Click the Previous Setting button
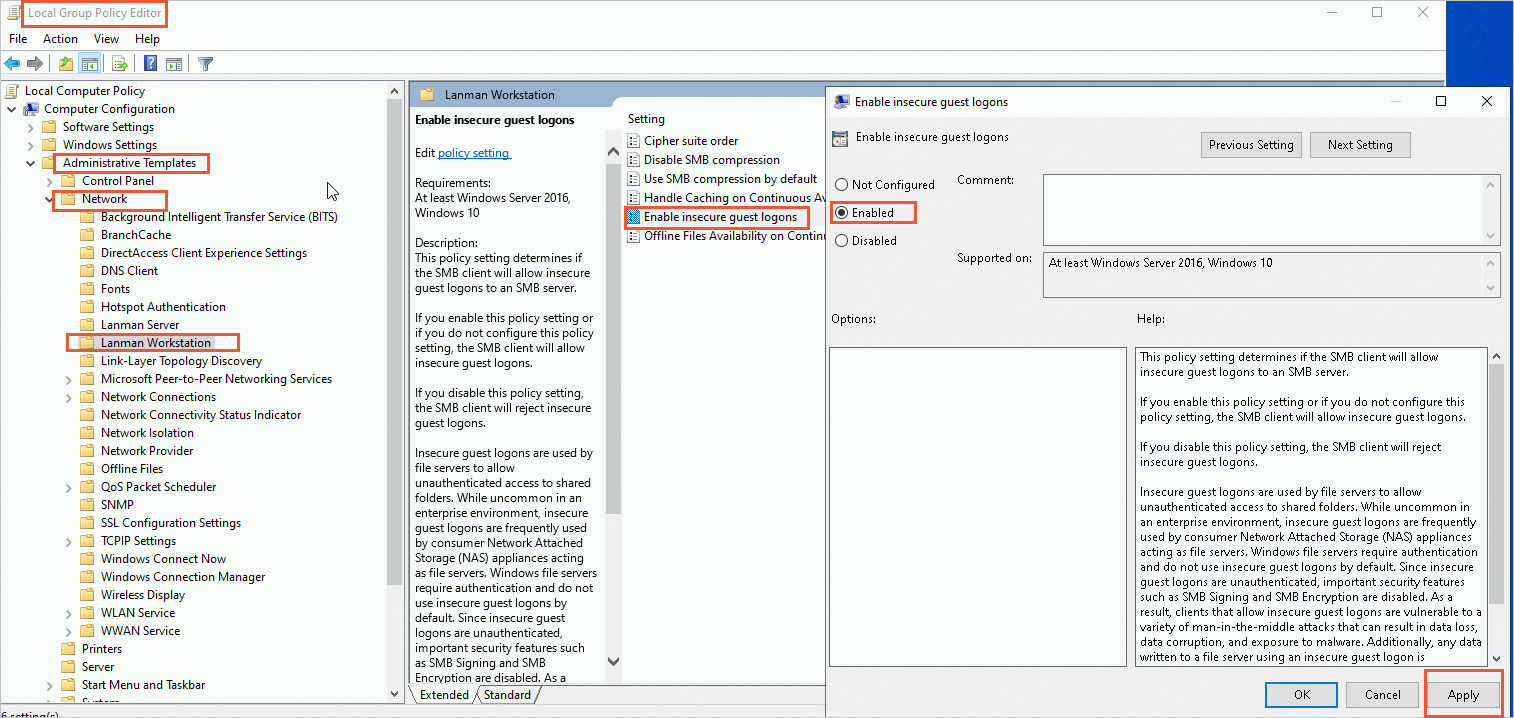This screenshot has width=1514, height=718. (x=1251, y=145)
